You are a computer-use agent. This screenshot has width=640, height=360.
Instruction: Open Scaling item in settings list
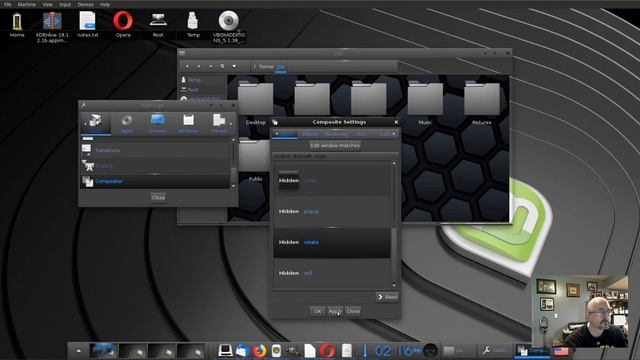pyautogui.click(x=156, y=166)
